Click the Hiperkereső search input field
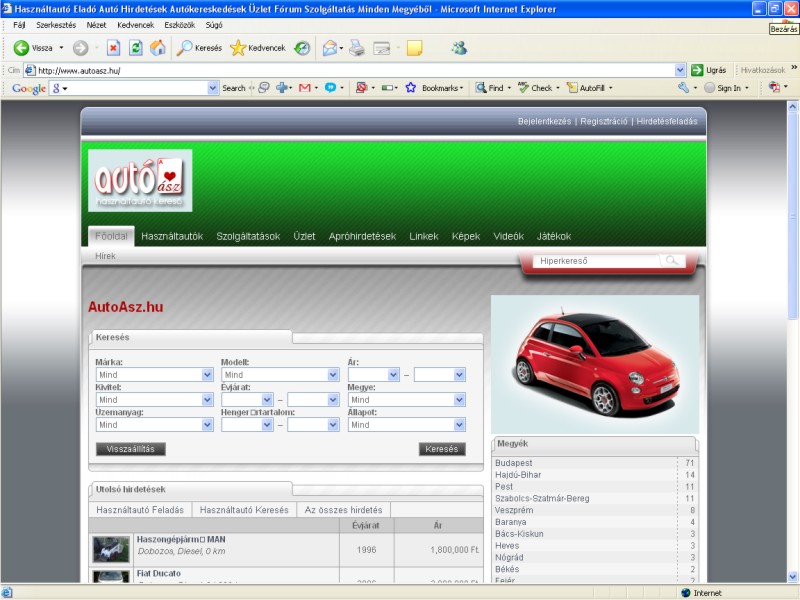 [595, 261]
